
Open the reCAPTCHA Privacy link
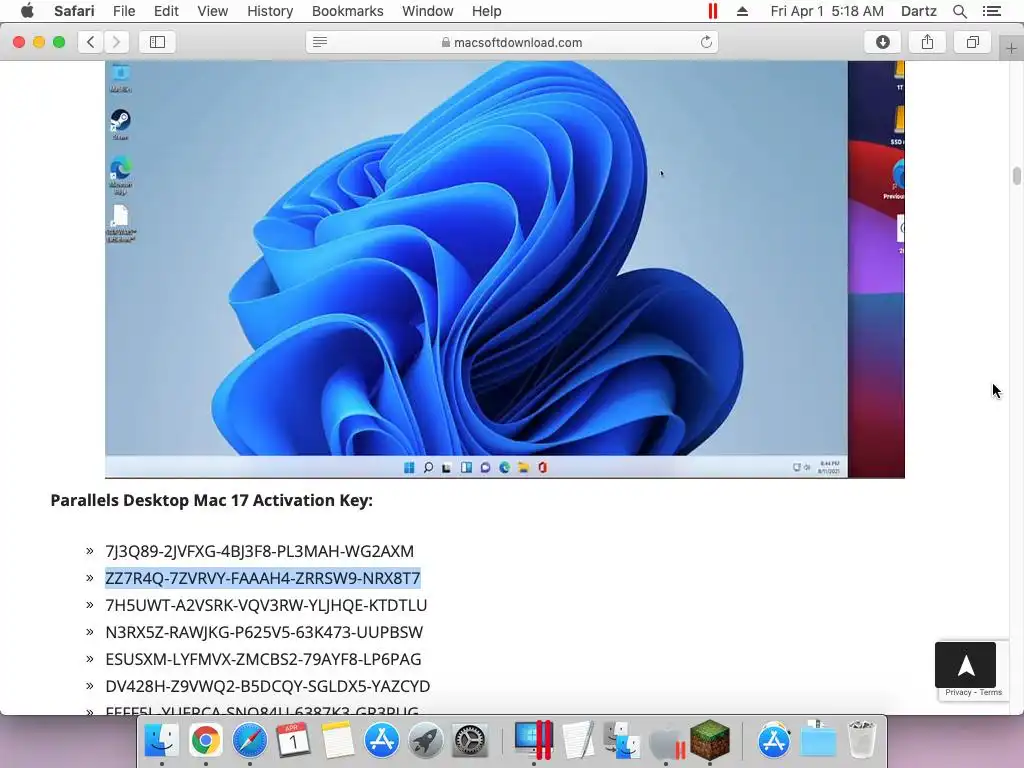(x=958, y=692)
